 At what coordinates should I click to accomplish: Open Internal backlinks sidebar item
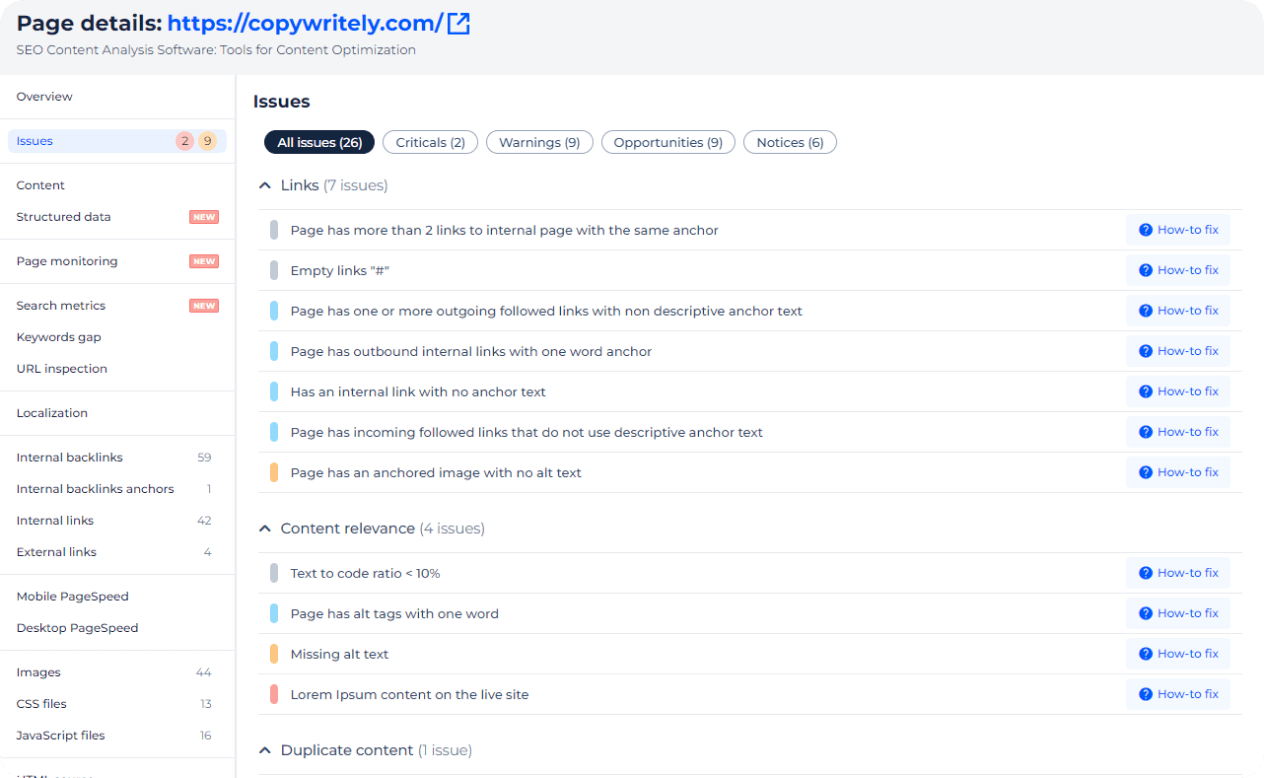69,457
